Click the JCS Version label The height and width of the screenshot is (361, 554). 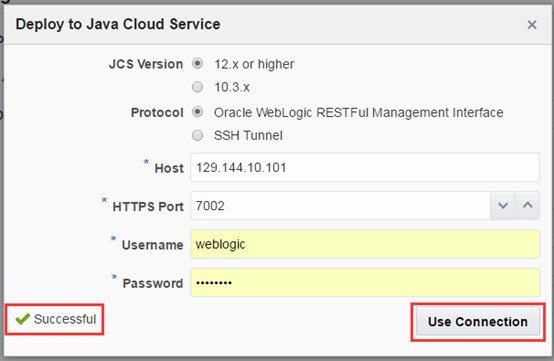pos(146,64)
